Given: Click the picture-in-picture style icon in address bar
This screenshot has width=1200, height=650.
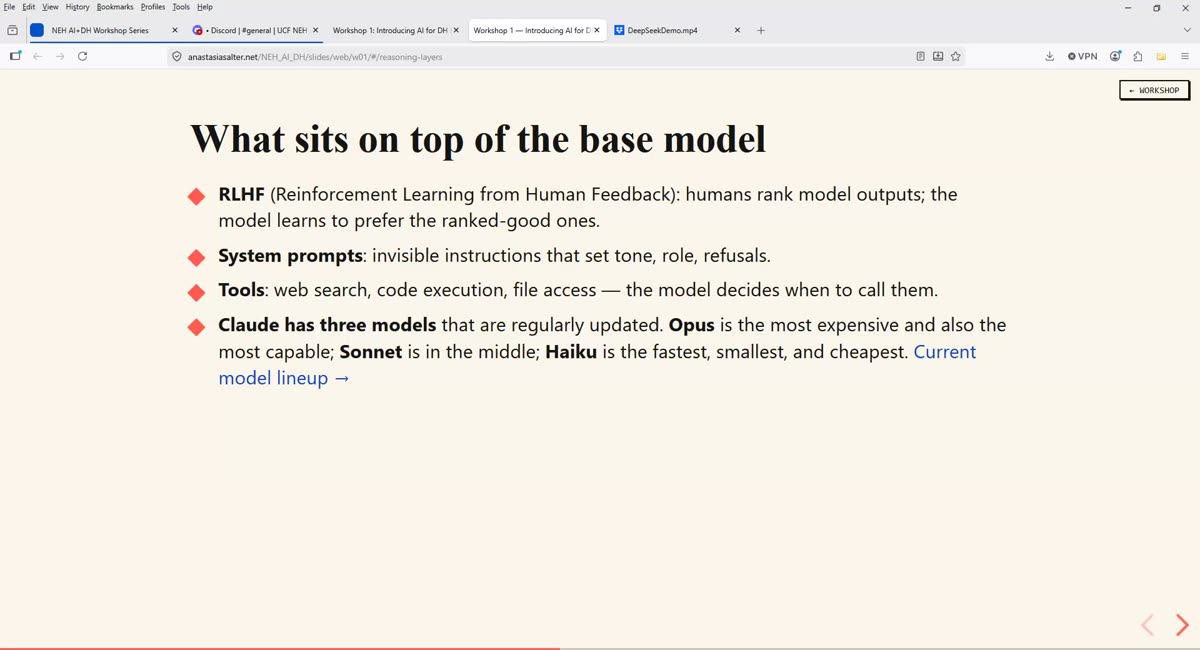Looking at the screenshot, I should (x=938, y=57).
